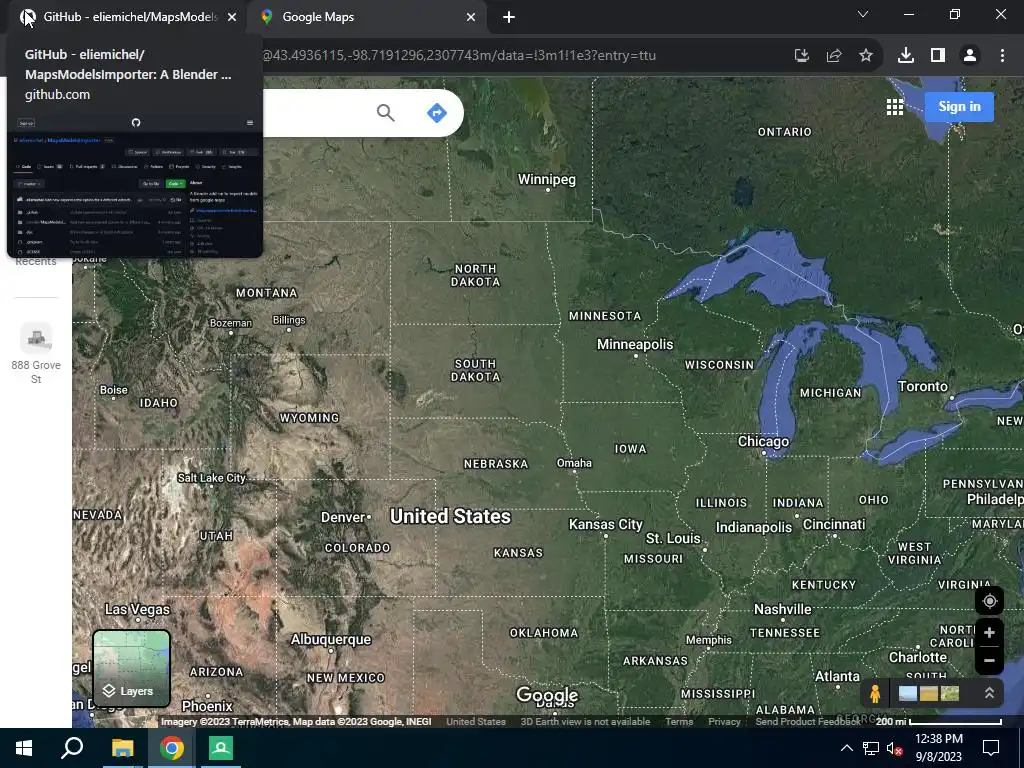Click Send Product Feedback link
The width and height of the screenshot is (1024, 768).
(x=808, y=722)
